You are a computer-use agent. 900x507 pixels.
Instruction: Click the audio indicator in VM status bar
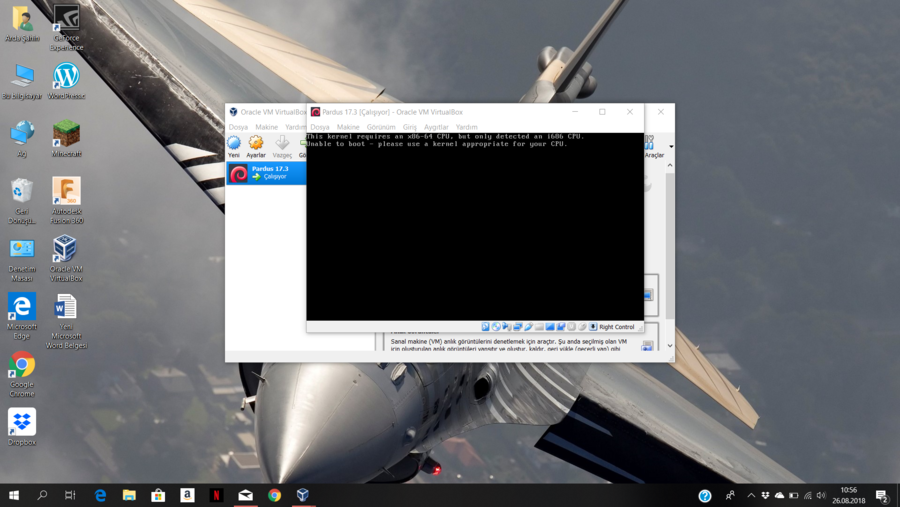[507, 327]
